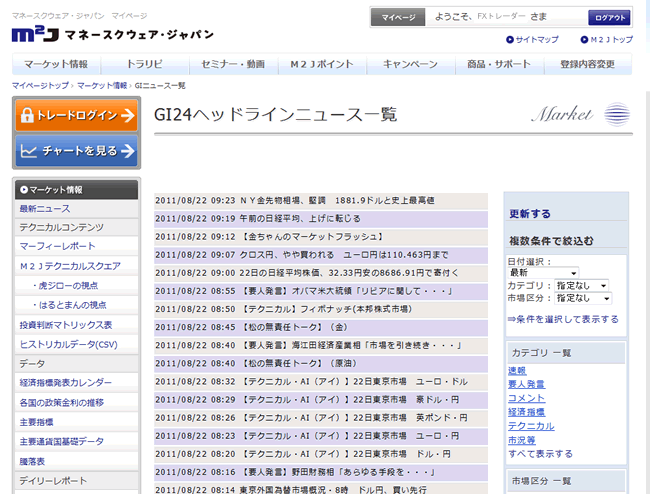Screen dimensions: 650x494
Task: Open the 08:40 海江田経済産業相 news item
Action: (x=321, y=346)
